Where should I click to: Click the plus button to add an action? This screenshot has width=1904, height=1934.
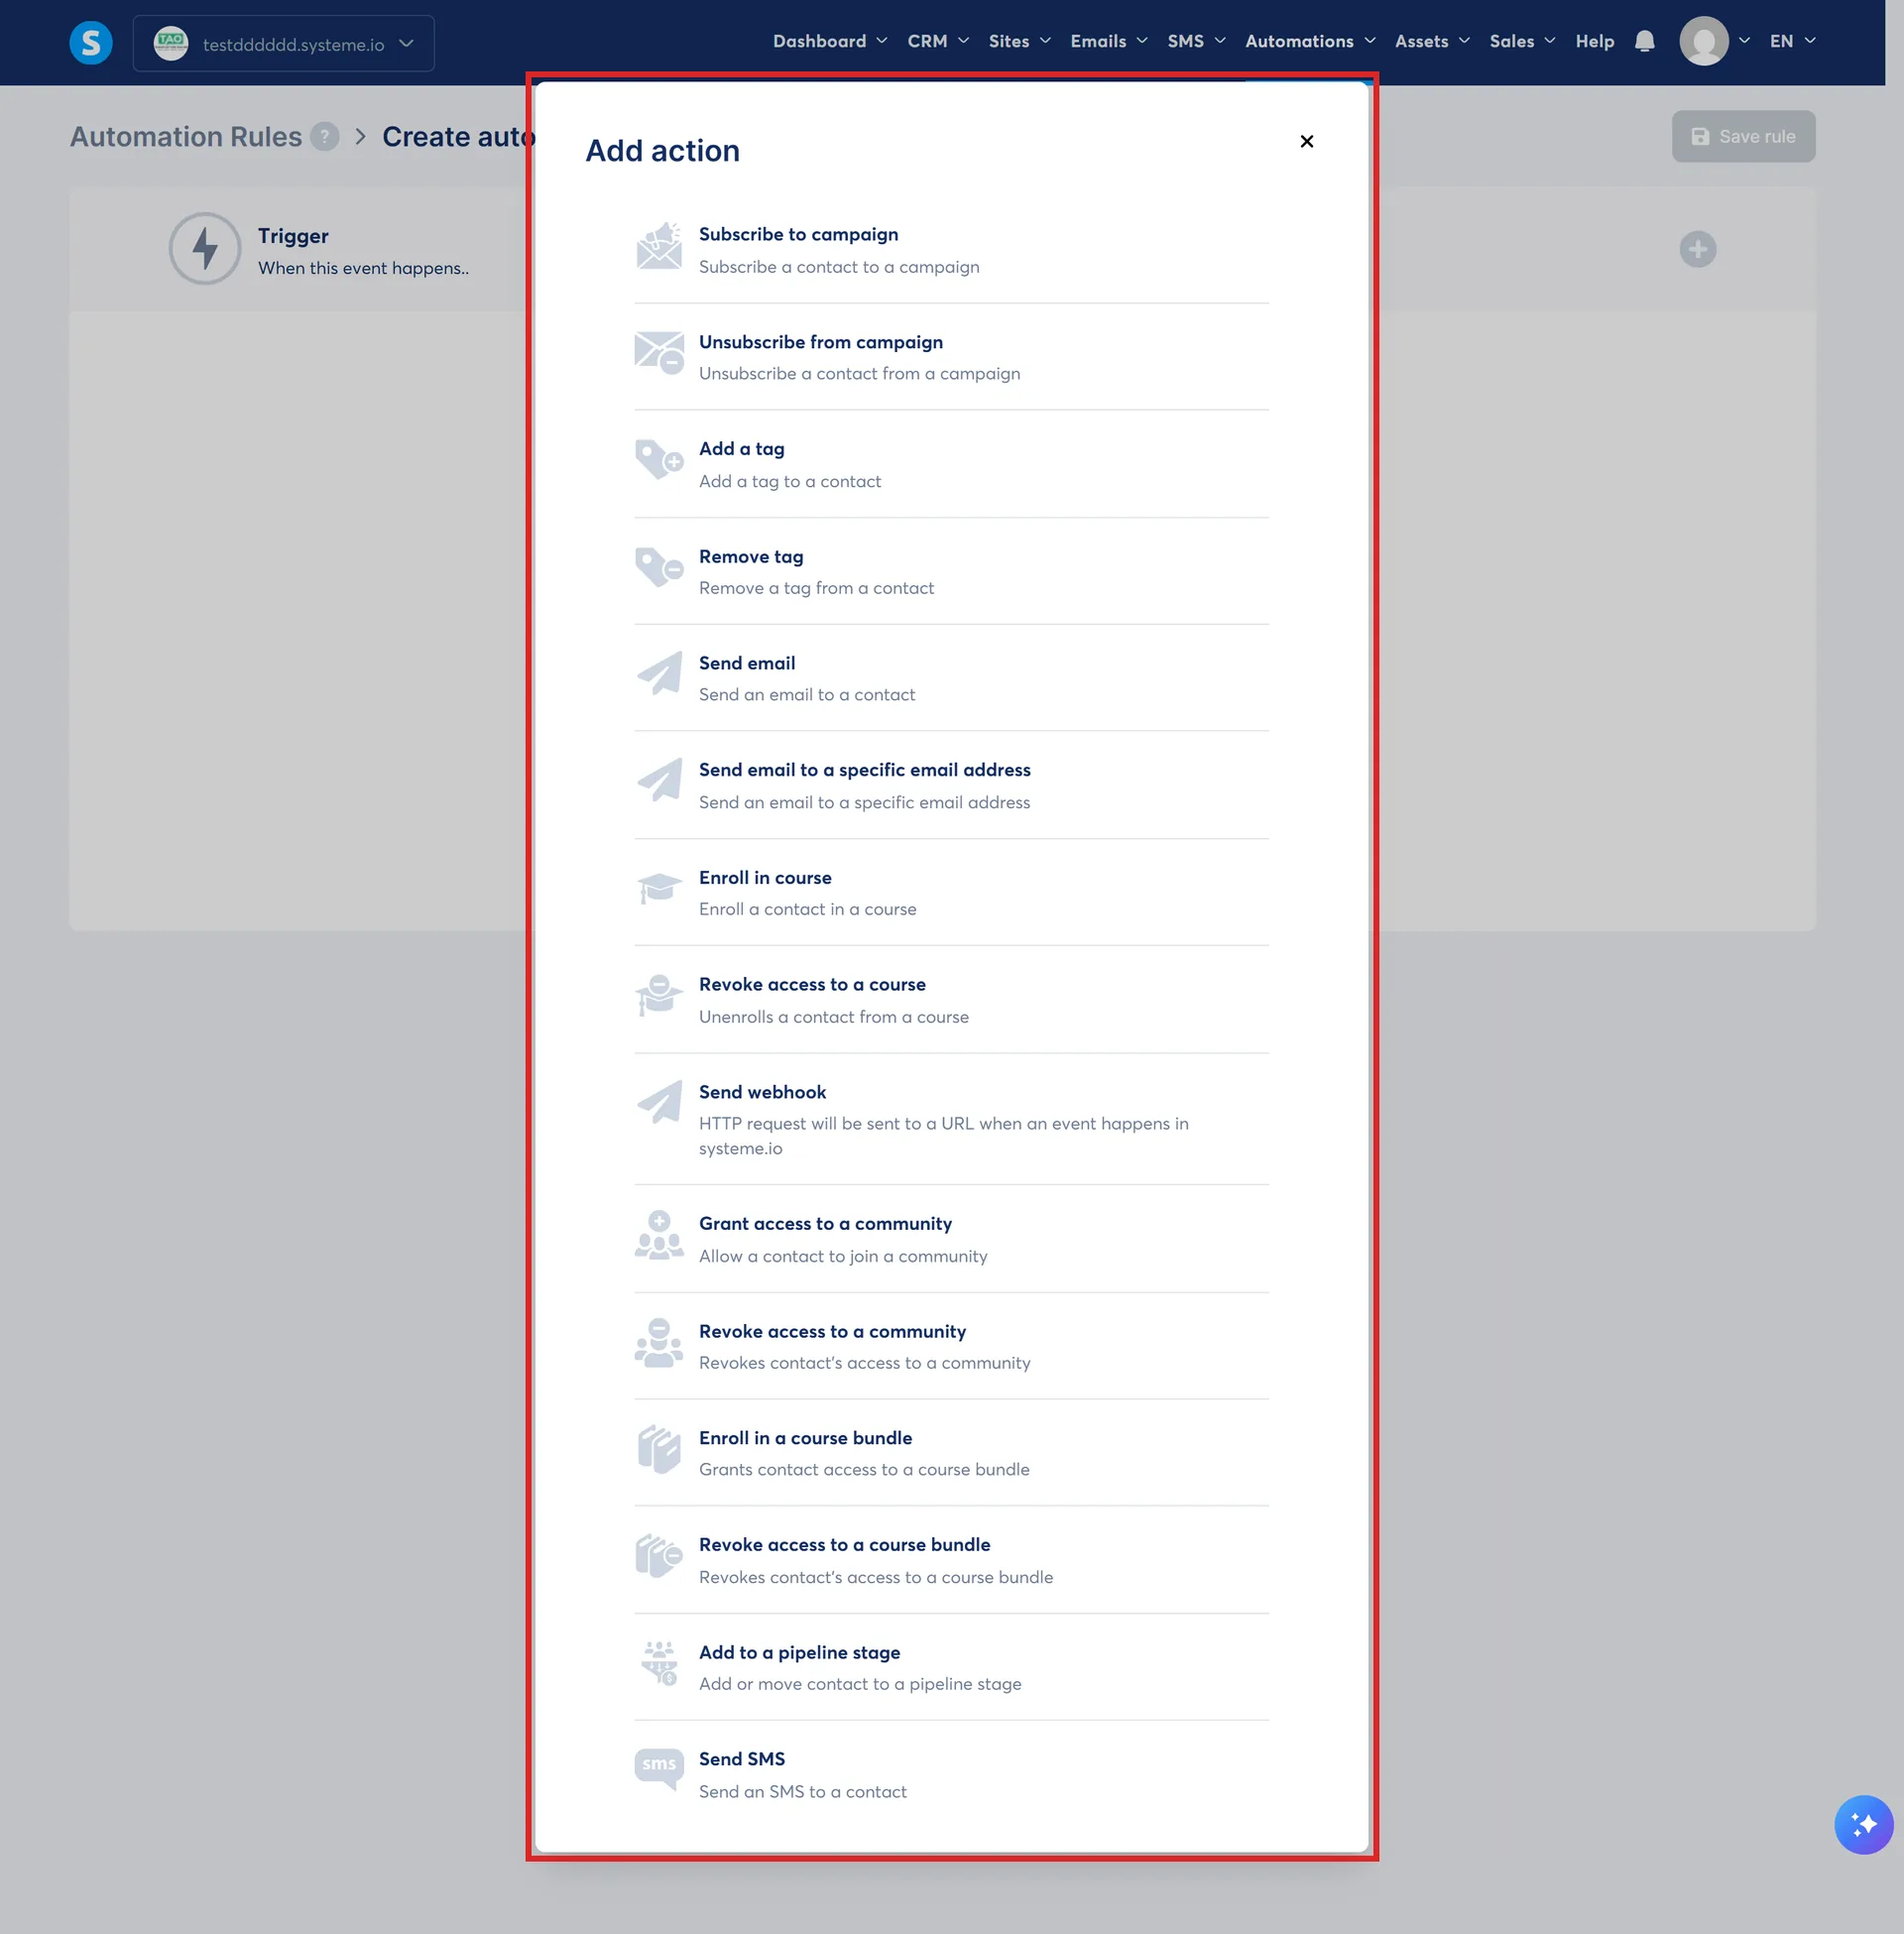[x=1698, y=249]
